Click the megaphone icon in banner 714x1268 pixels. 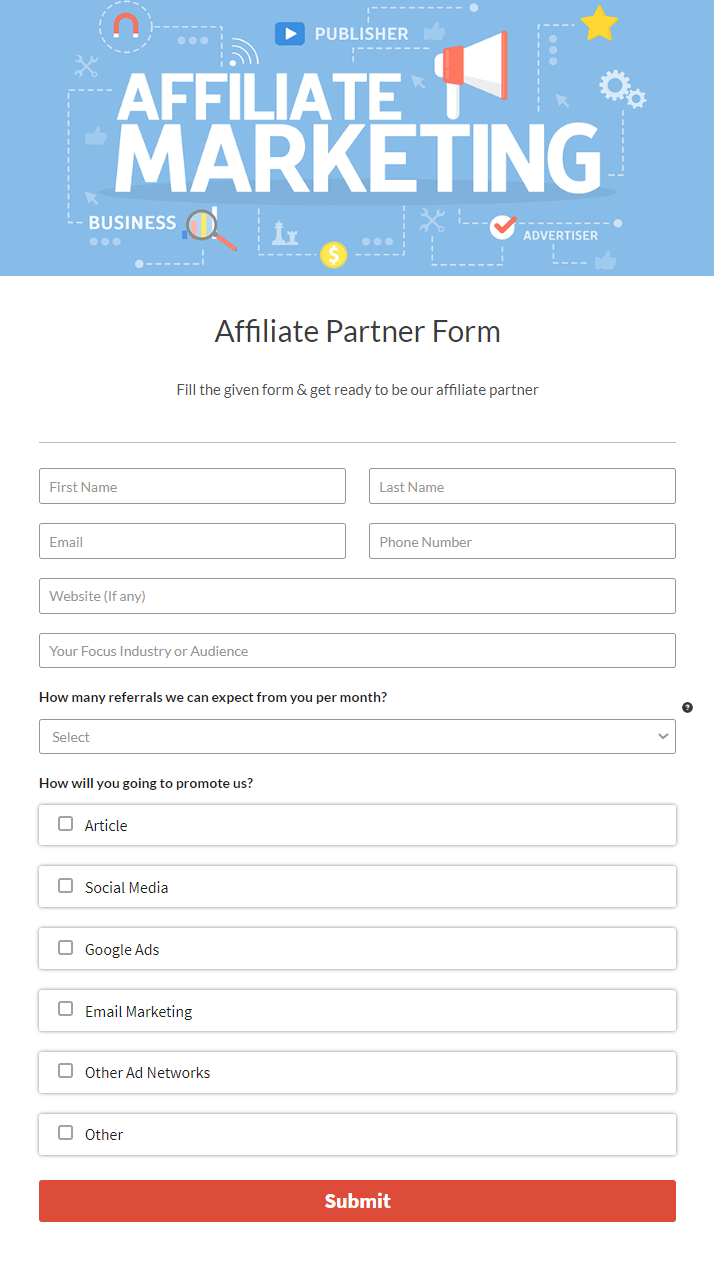(x=472, y=70)
